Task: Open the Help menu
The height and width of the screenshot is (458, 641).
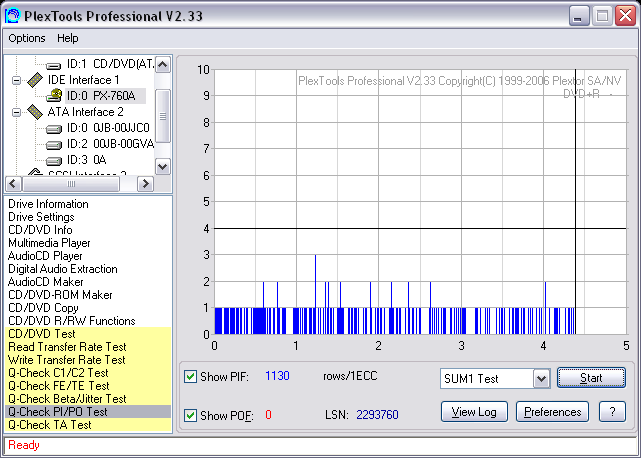Action: (x=67, y=38)
